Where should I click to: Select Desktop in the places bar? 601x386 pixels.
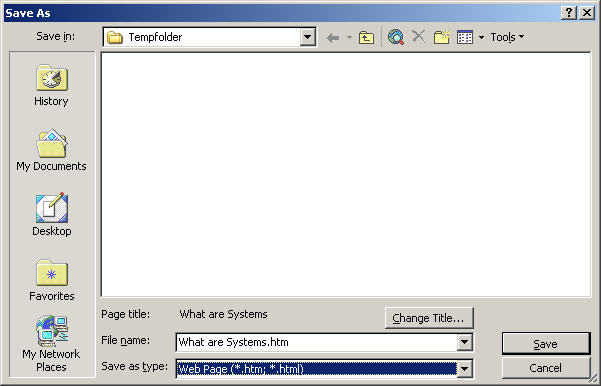pyautogui.click(x=51, y=215)
